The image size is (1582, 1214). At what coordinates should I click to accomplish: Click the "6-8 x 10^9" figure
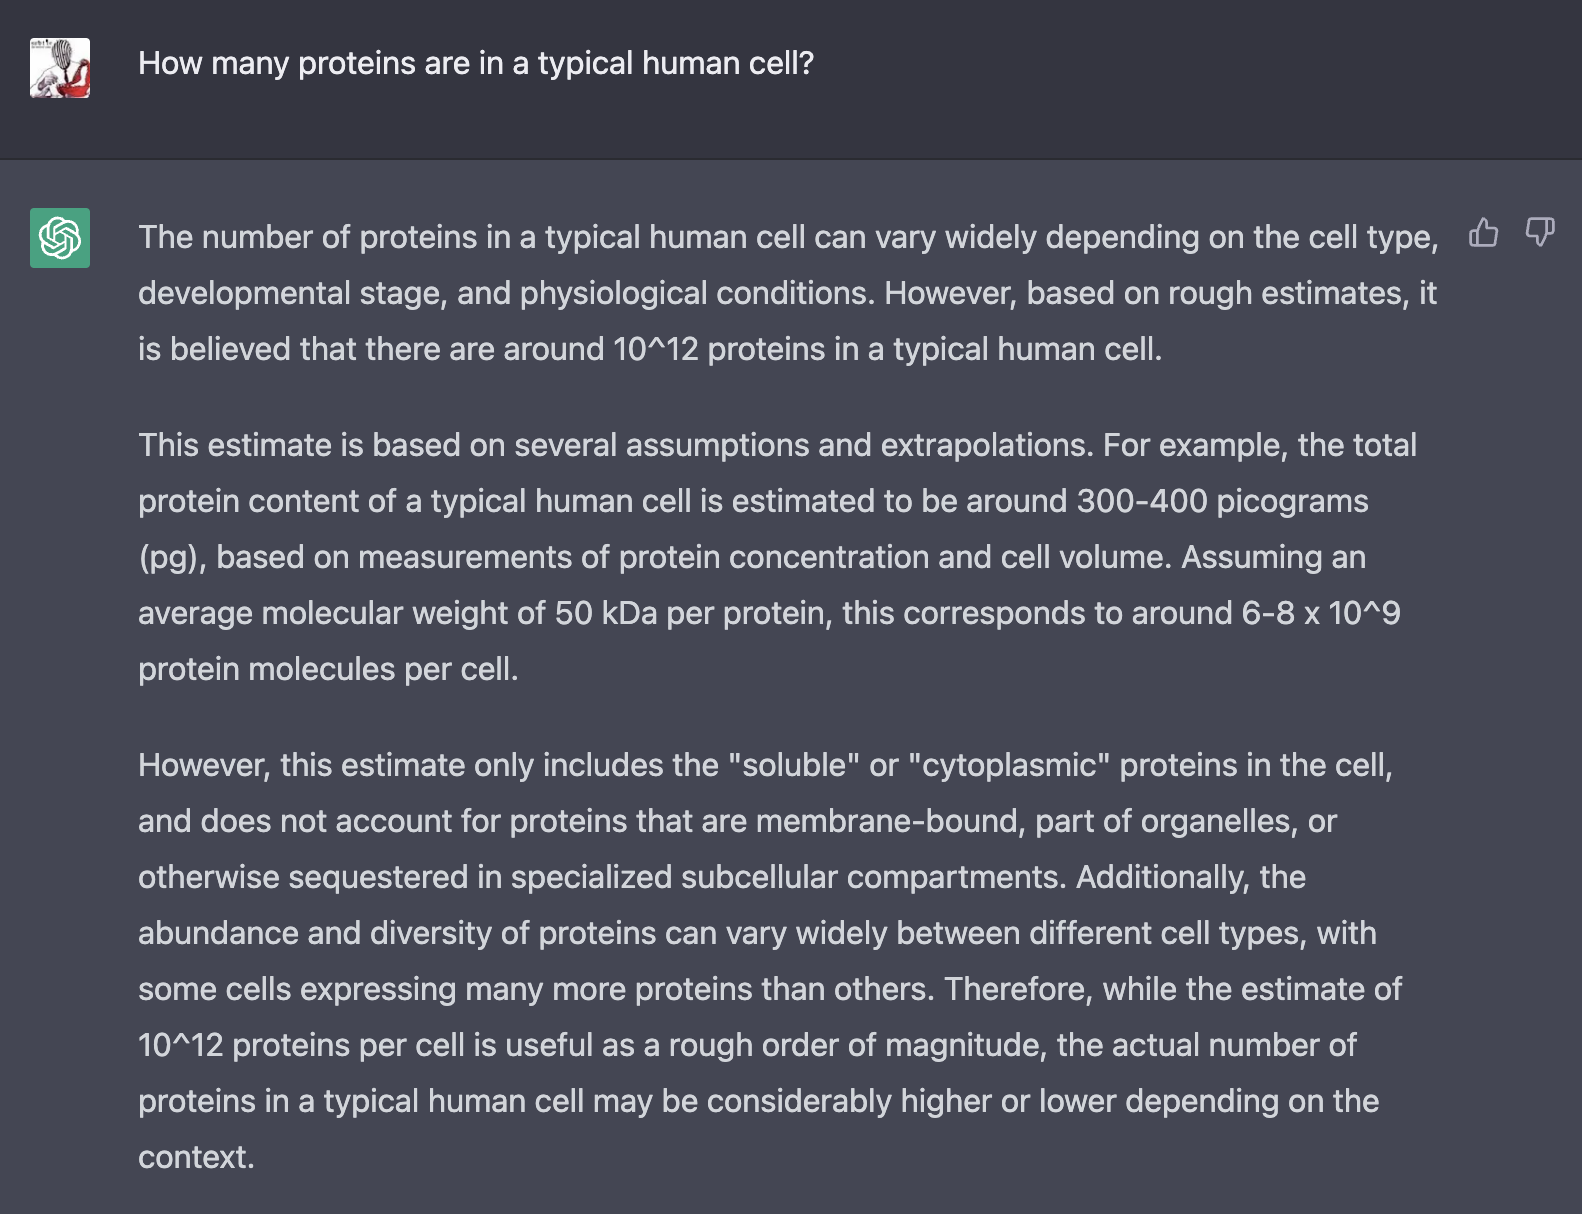(x=1320, y=613)
